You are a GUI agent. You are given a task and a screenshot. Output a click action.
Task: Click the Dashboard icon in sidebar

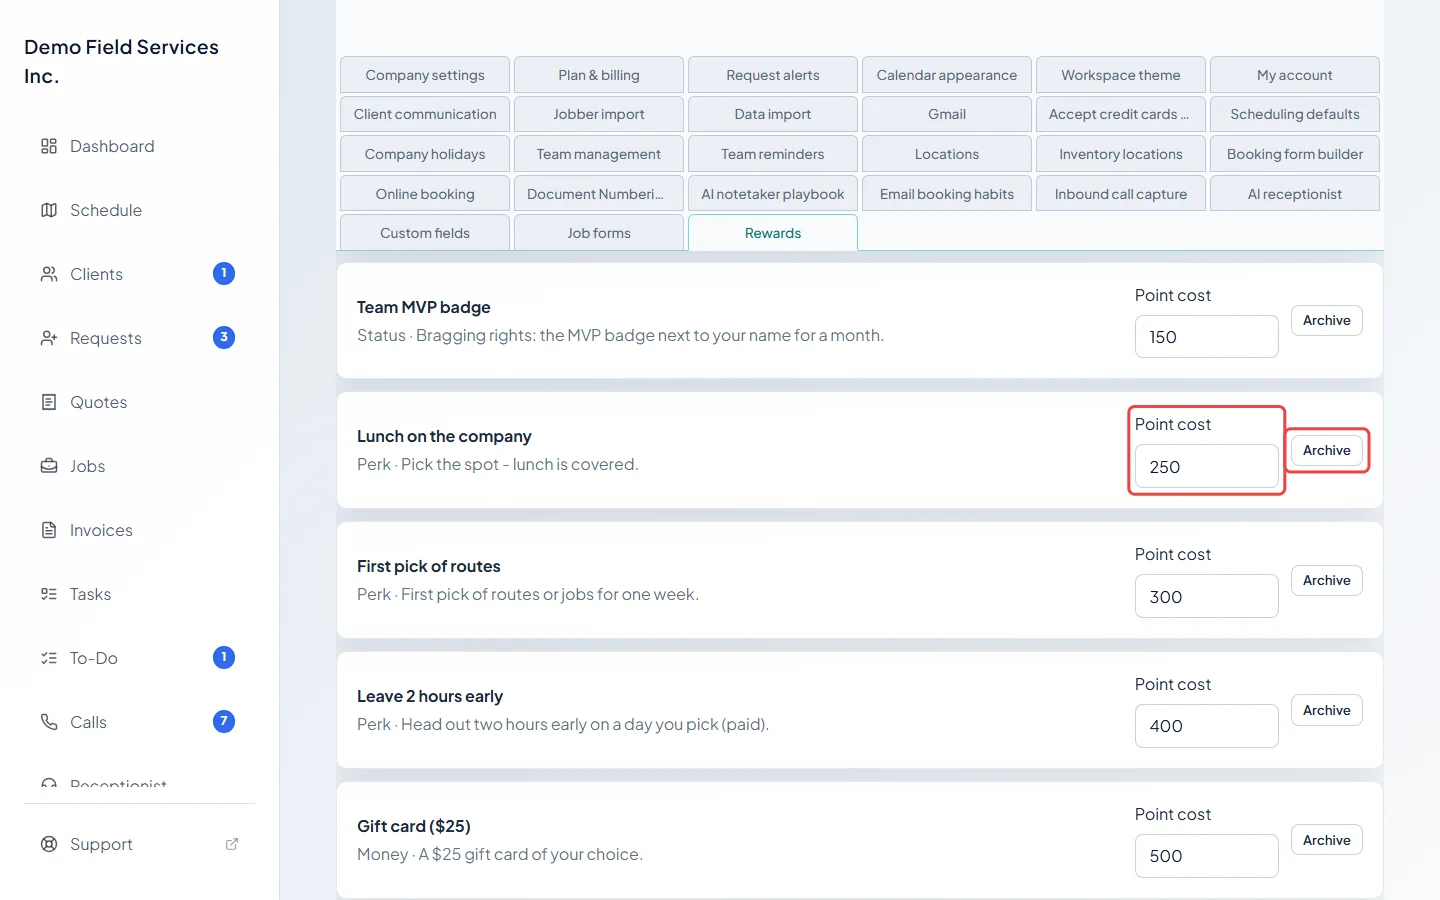pos(49,146)
